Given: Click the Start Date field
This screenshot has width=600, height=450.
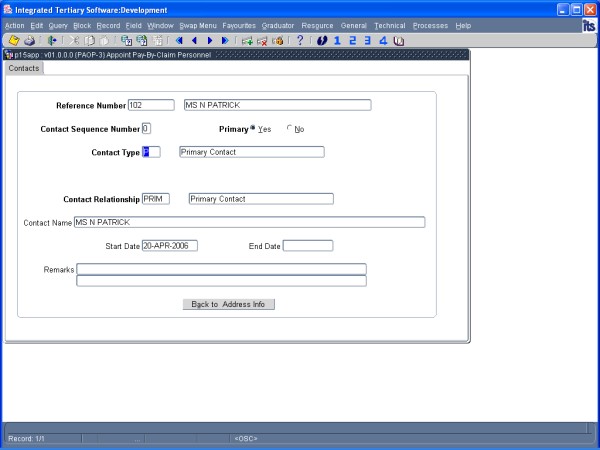Looking at the screenshot, I should pyautogui.click(x=170, y=246).
